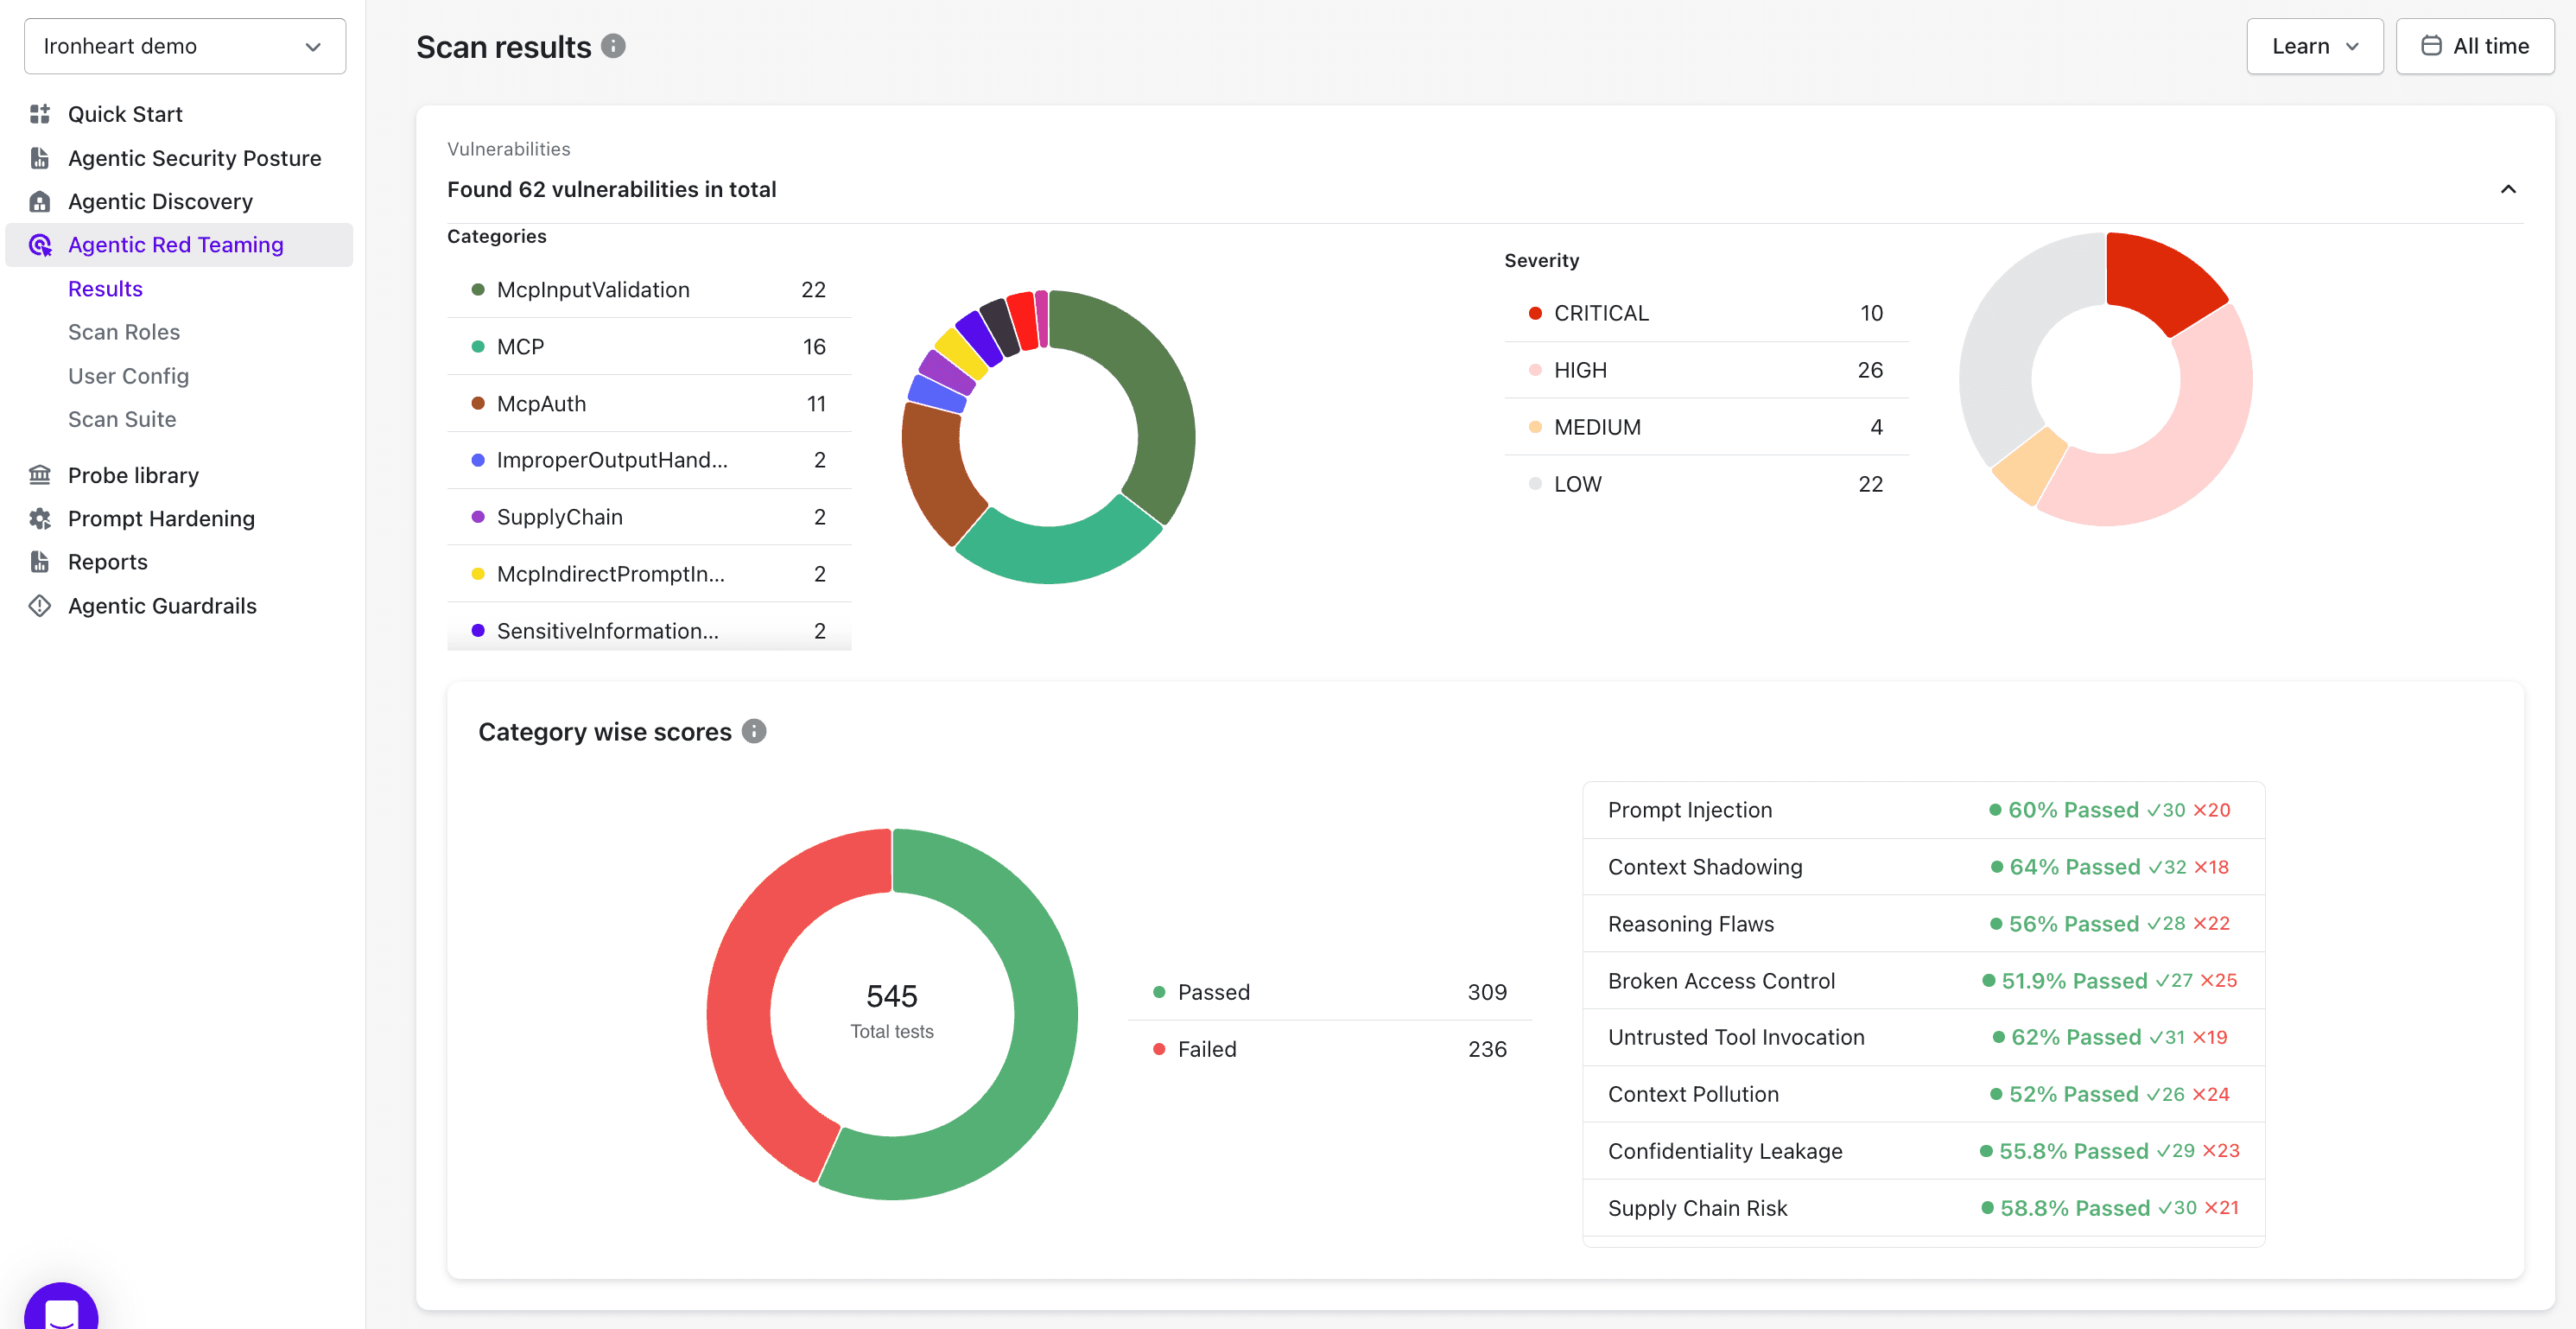
Task: Select the Agentic Red Teaming icon
Action: coord(40,245)
